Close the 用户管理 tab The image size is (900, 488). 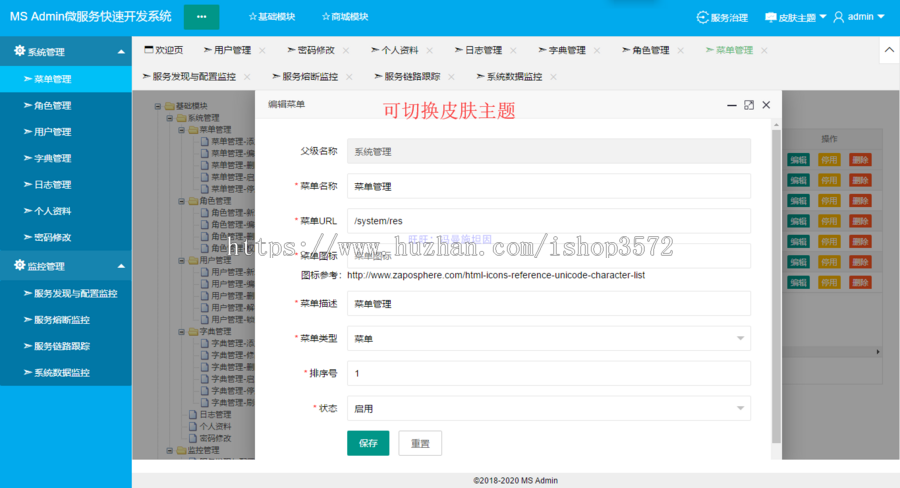[x=262, y=51]
